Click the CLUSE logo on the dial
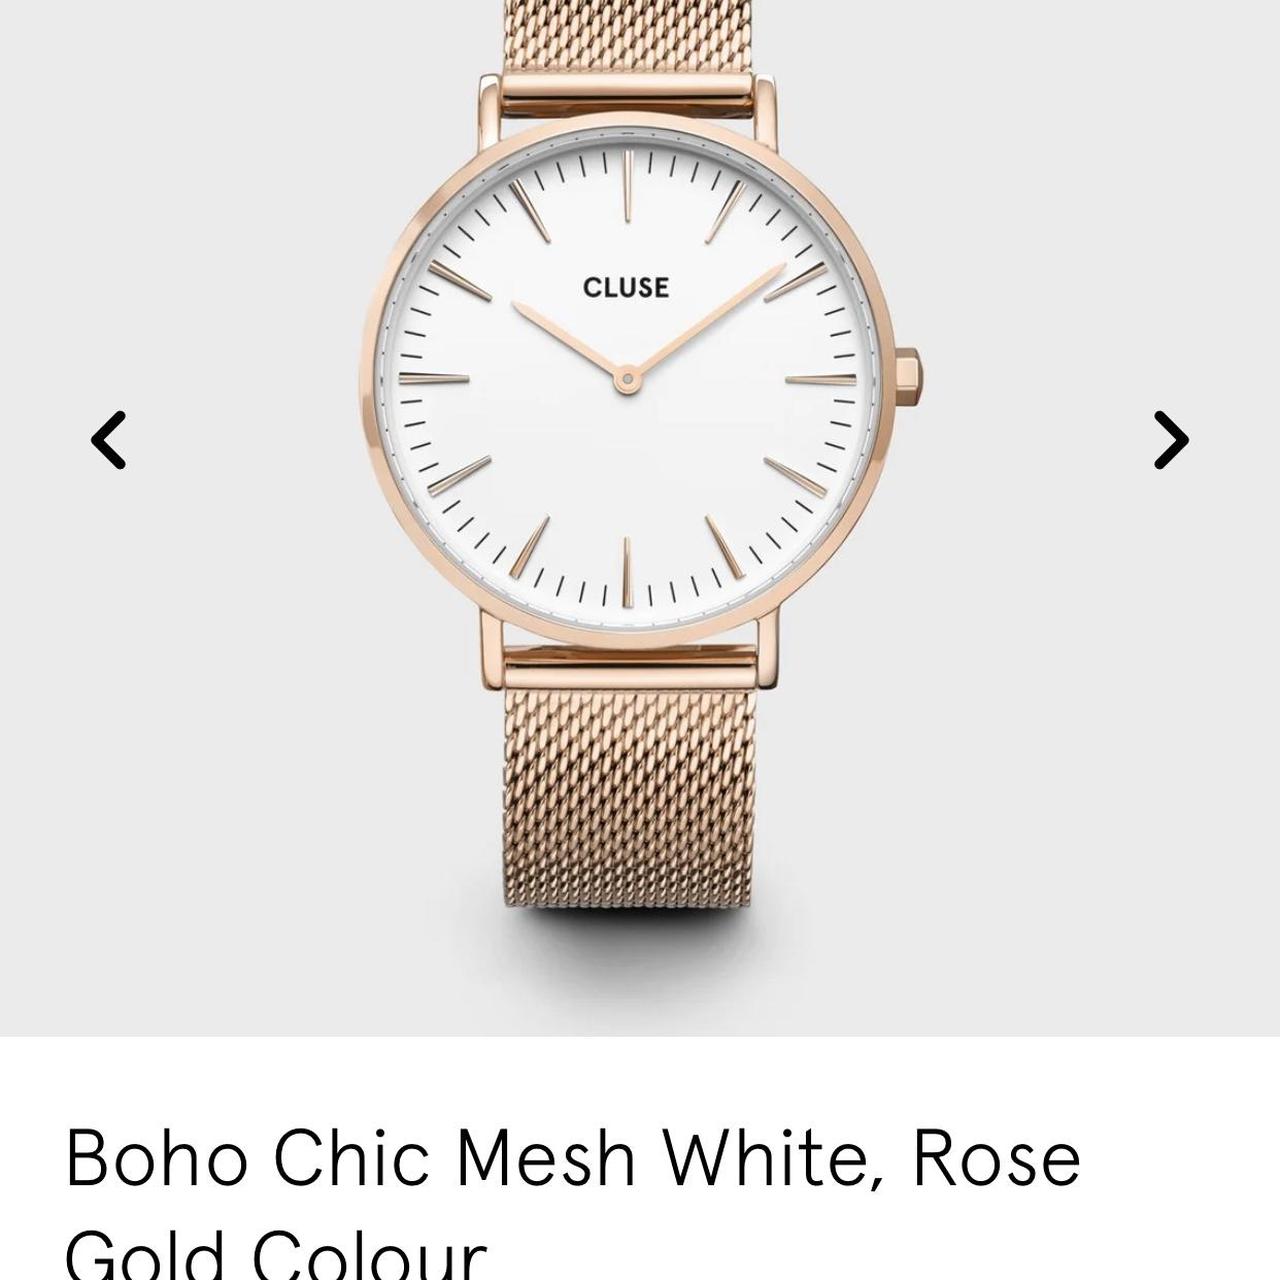 pos(626,288)
